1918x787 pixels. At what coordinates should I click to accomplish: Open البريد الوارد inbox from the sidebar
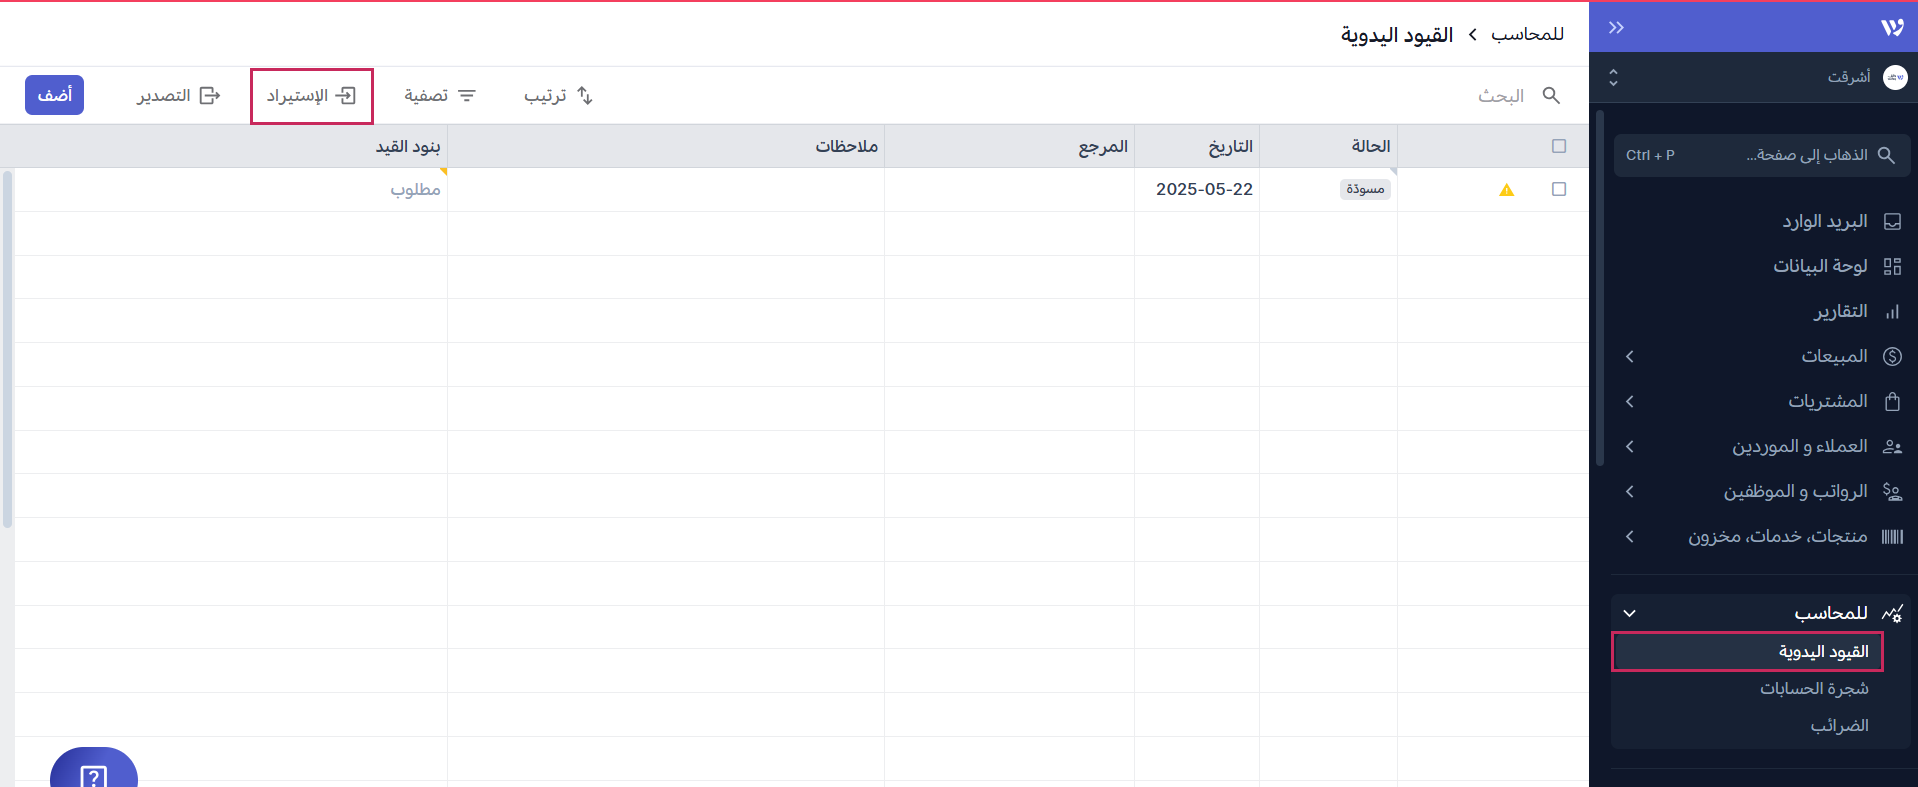point(1824,221)
